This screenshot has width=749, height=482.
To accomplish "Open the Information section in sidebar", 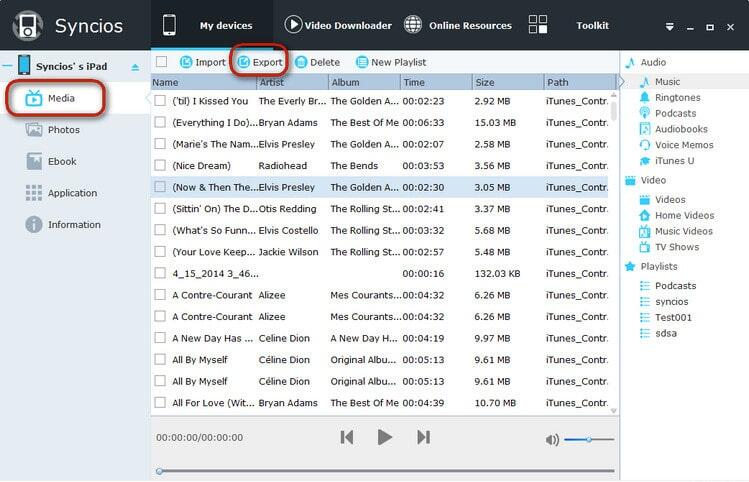I will click(x=74, y=225).
